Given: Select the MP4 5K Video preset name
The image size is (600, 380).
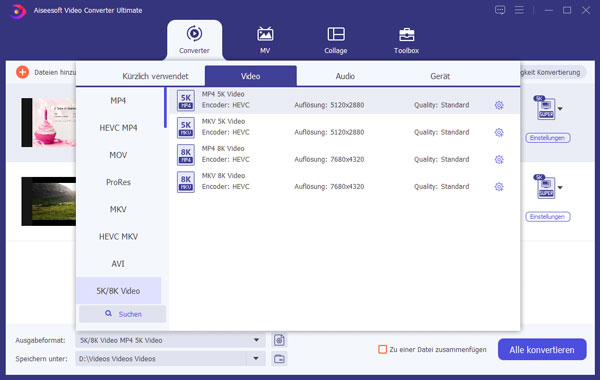Looking at the screenshot, I should [x=223, y=94].
